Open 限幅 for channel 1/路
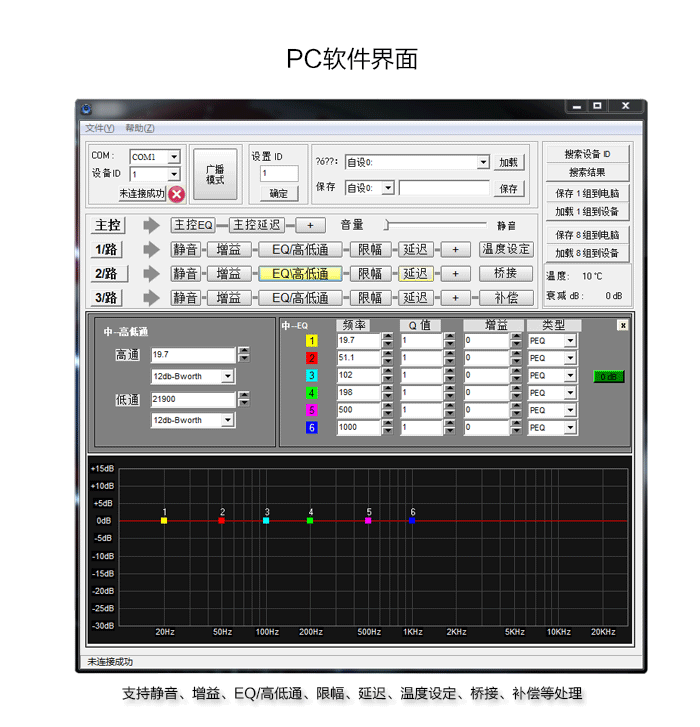This screenshot has height=727, width=700. point(370,250)
